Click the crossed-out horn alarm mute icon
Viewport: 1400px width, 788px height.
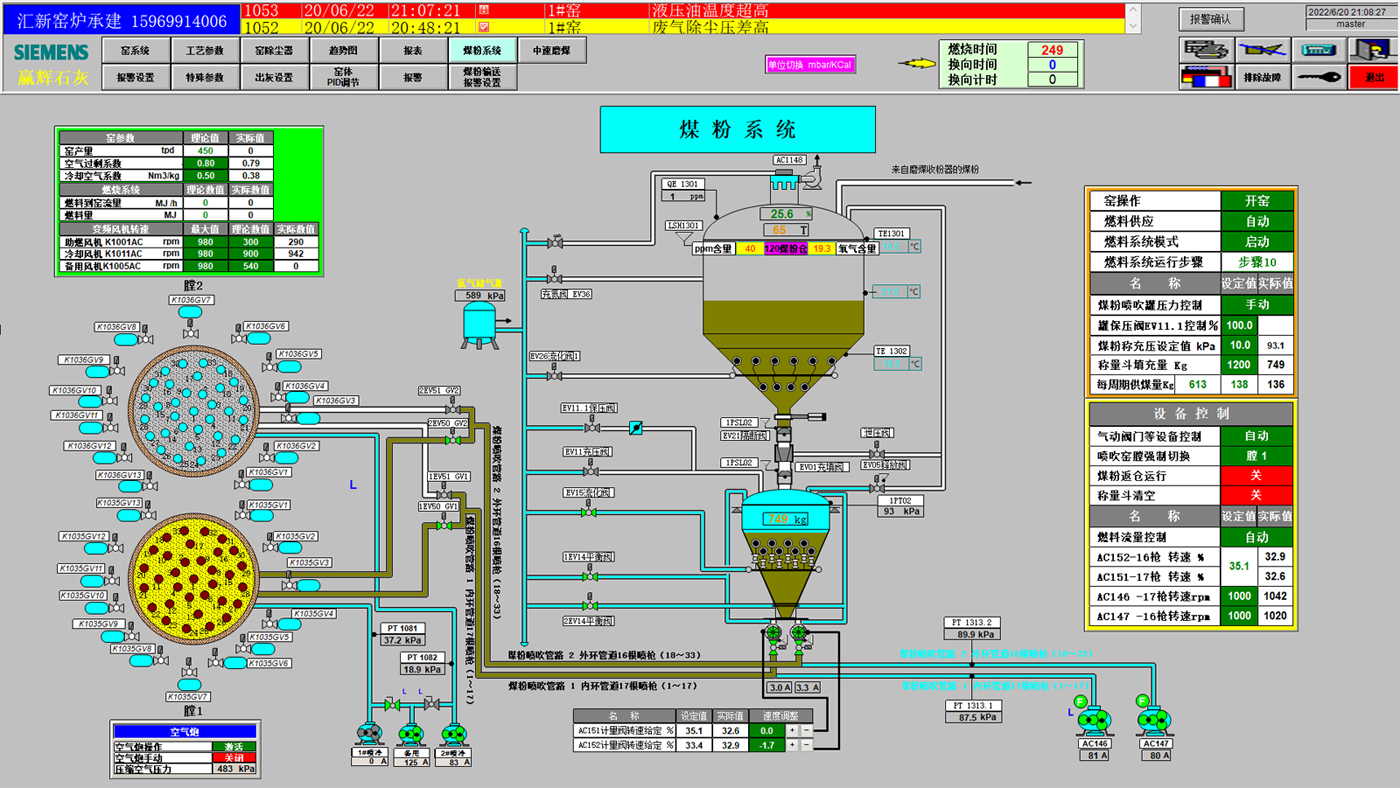pos(1263,49)
